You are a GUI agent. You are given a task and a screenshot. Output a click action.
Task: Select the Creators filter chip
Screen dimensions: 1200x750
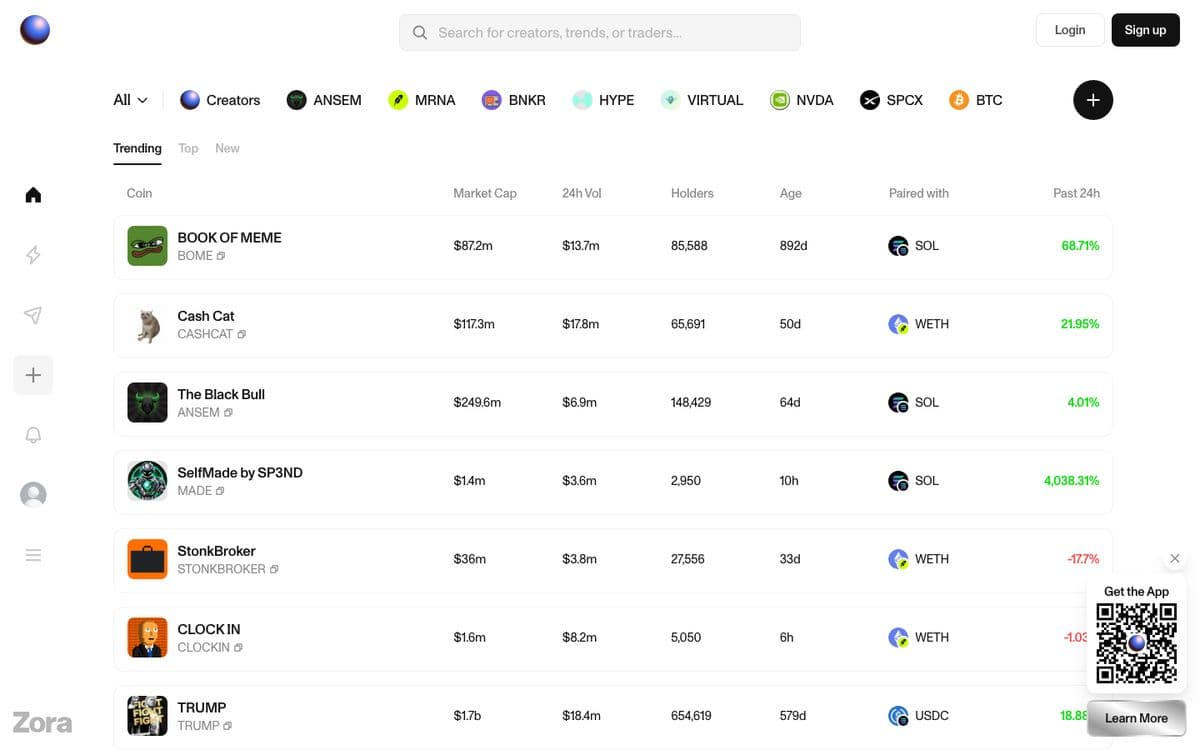pos(220,100)
